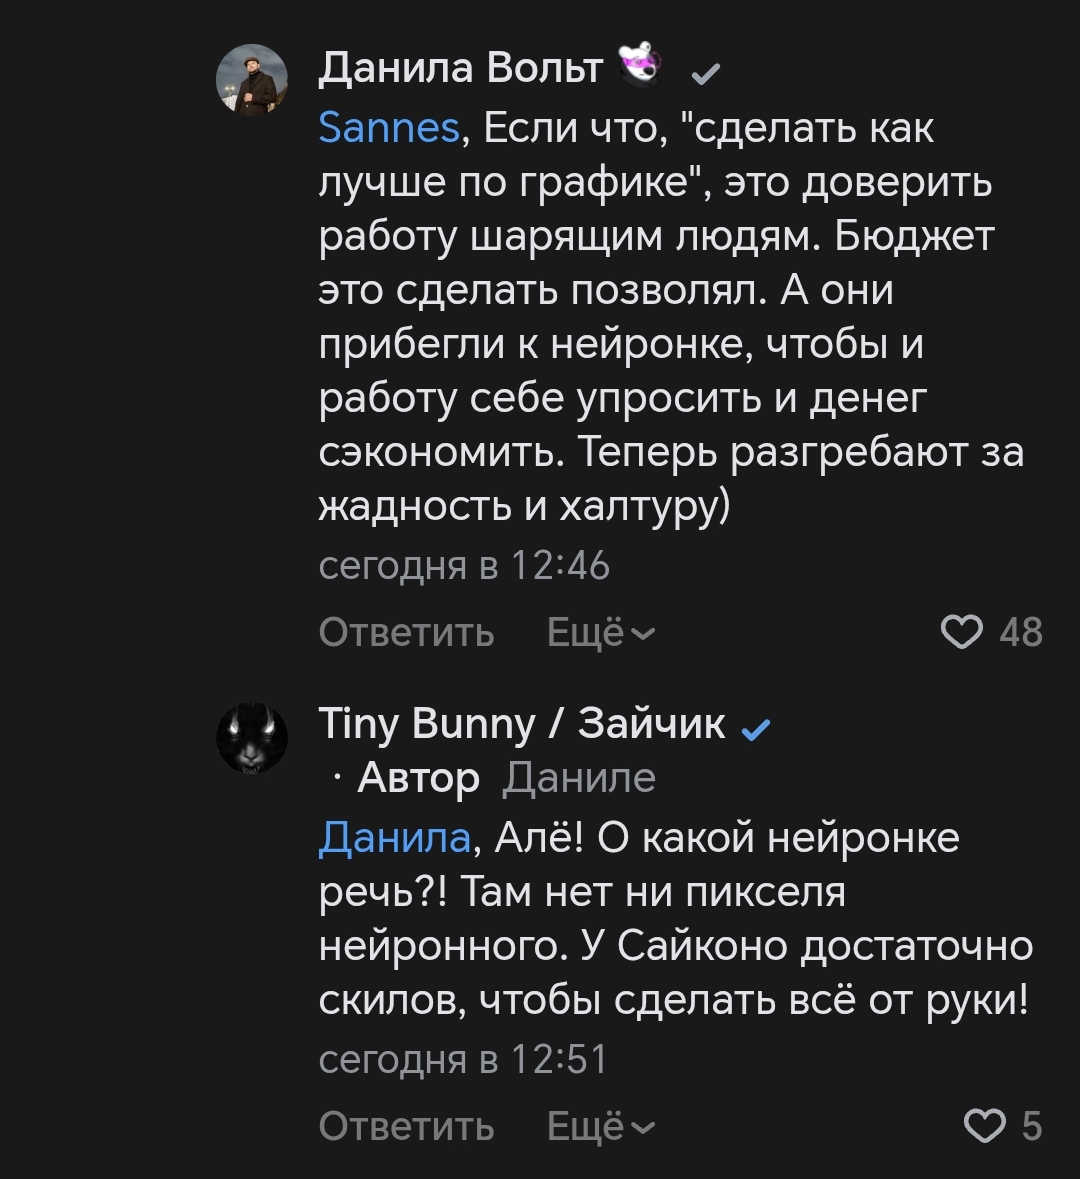
Task: Click the timestamp сегодня в 12:46
Action: (x=464, y=567)
